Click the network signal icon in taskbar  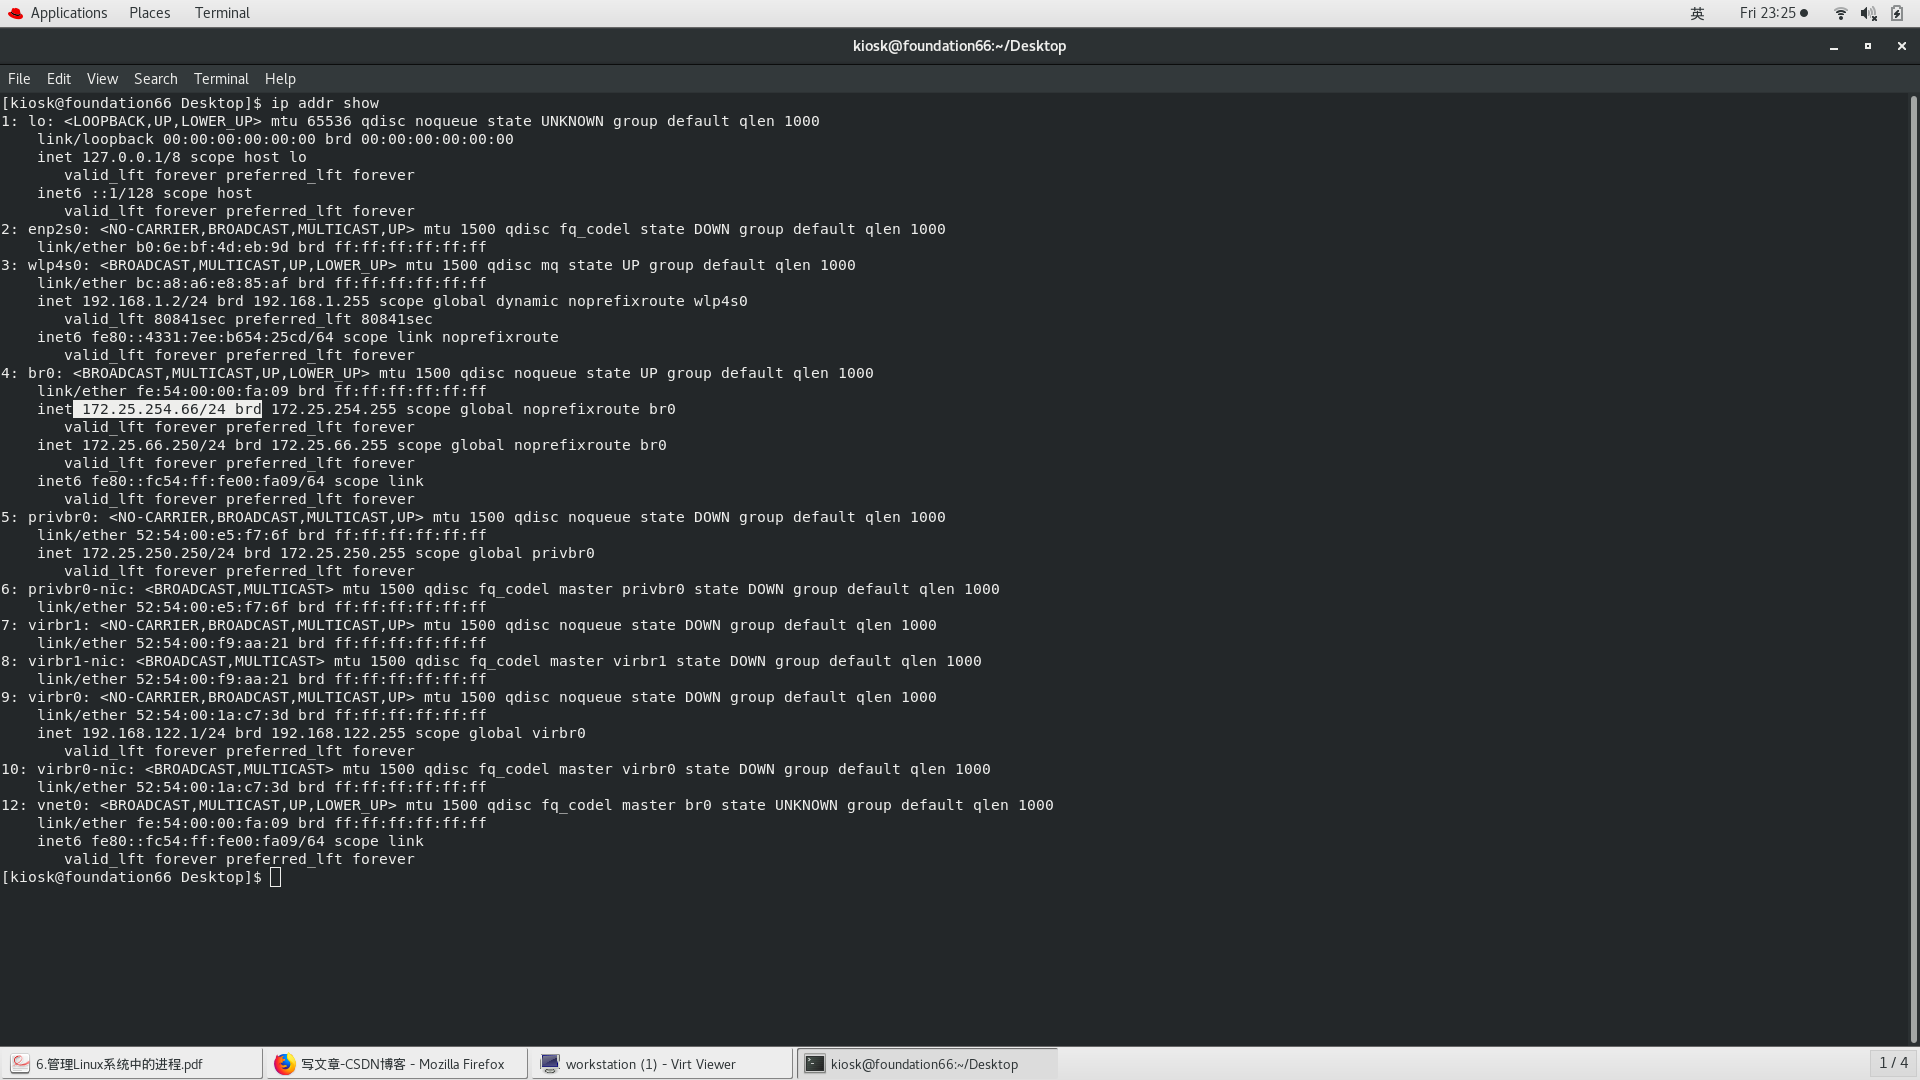click(1840, 13)
